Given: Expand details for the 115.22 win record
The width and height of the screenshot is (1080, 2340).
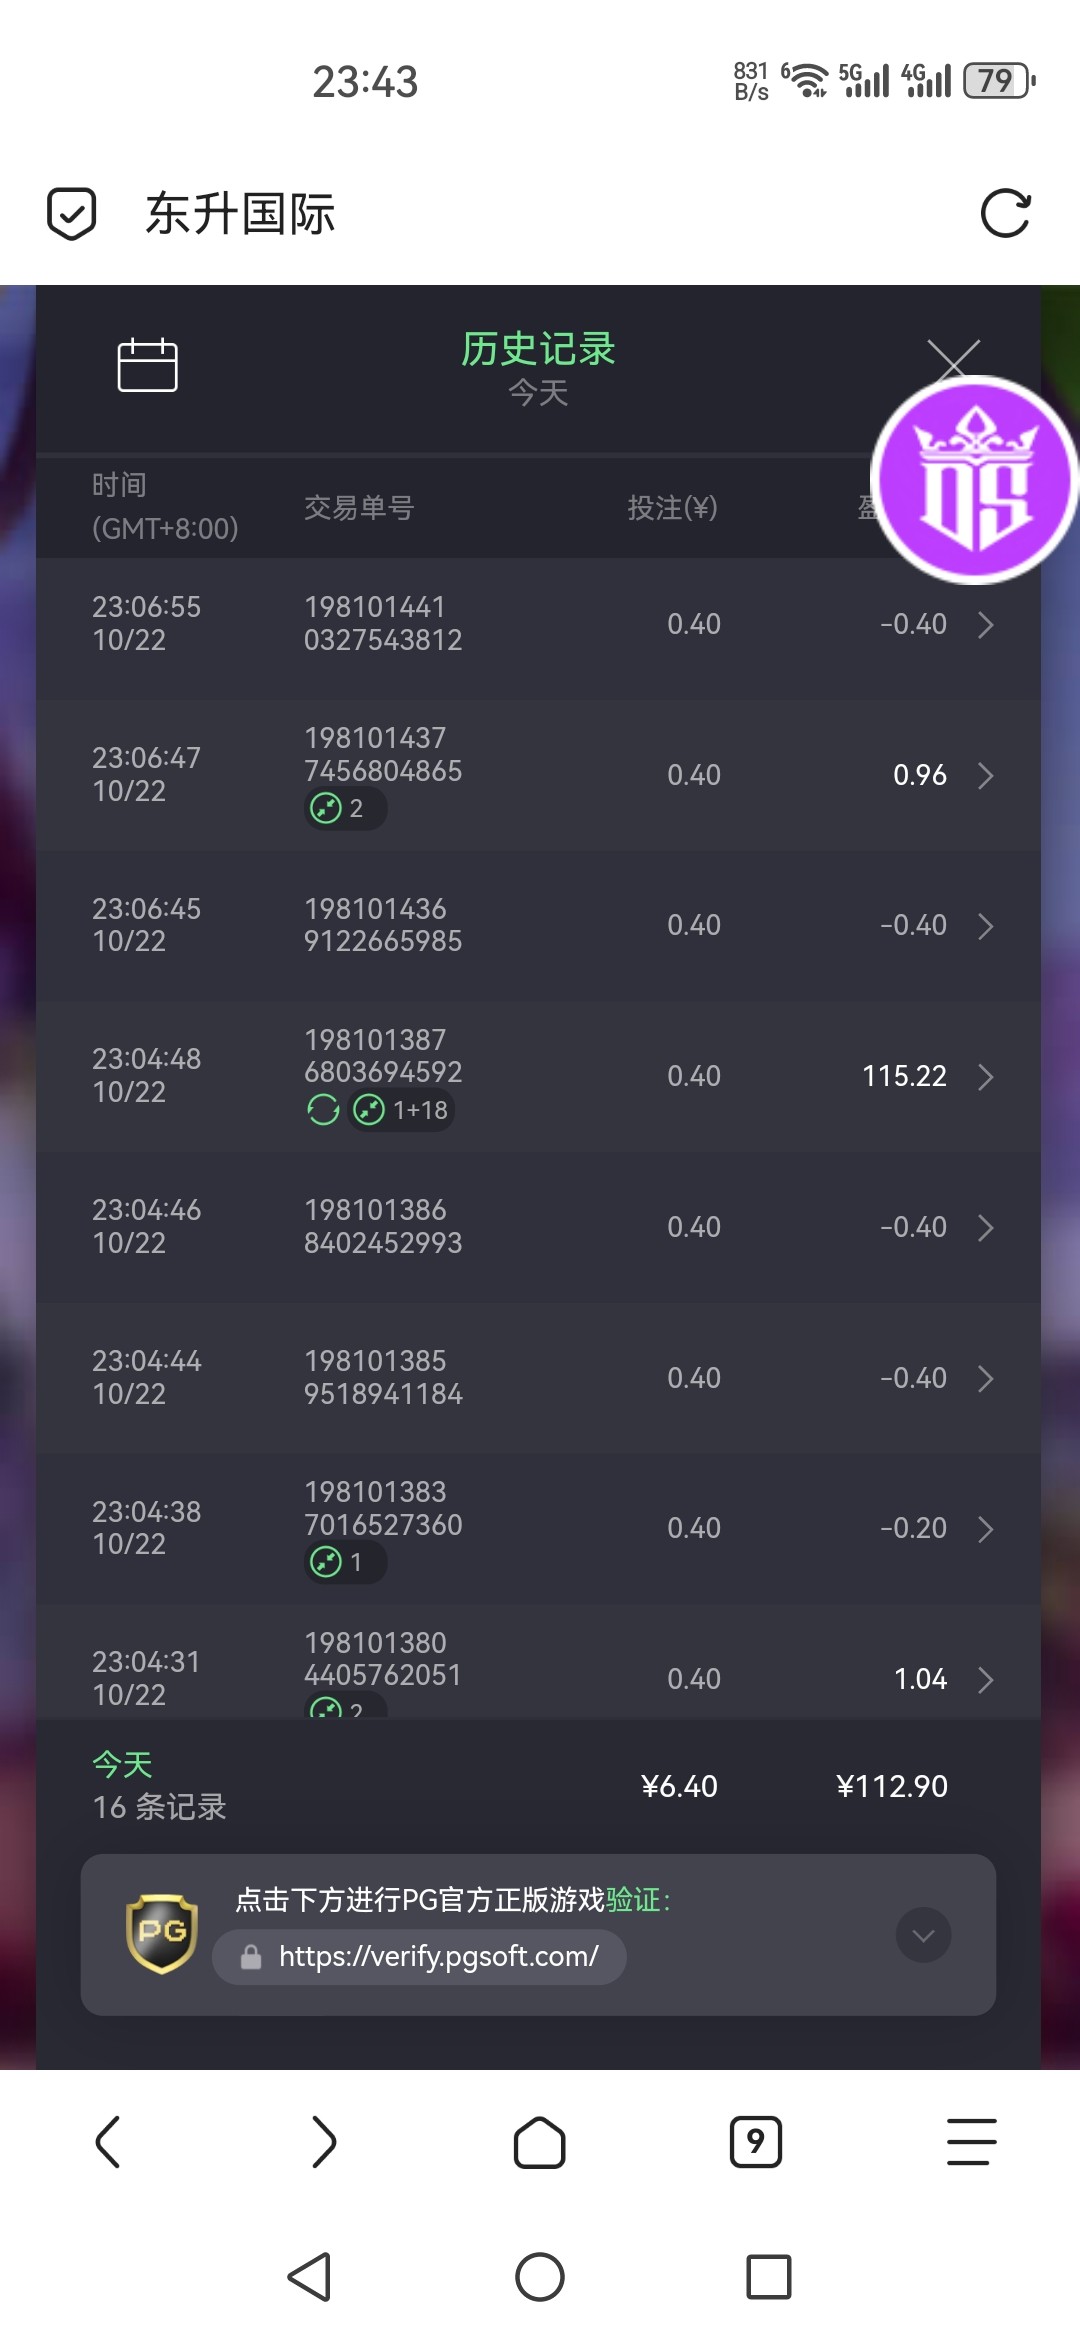Looking at the screenshot, I should coord(985,1076).
